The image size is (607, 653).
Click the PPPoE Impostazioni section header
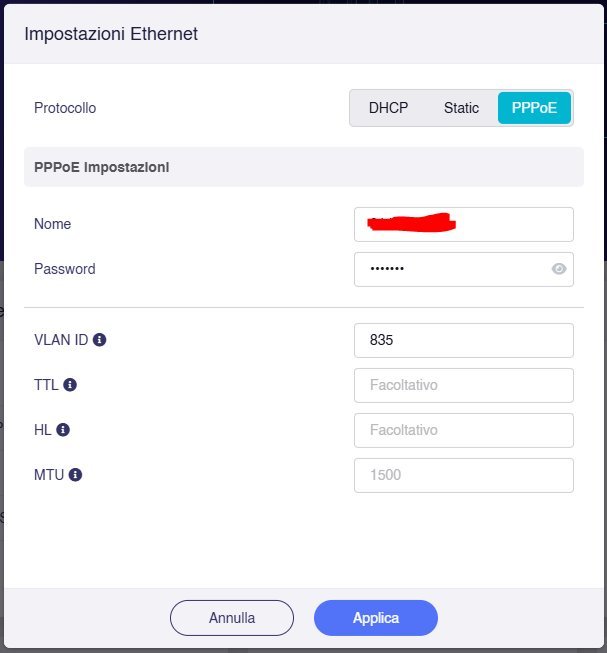[x=304, y=167]
